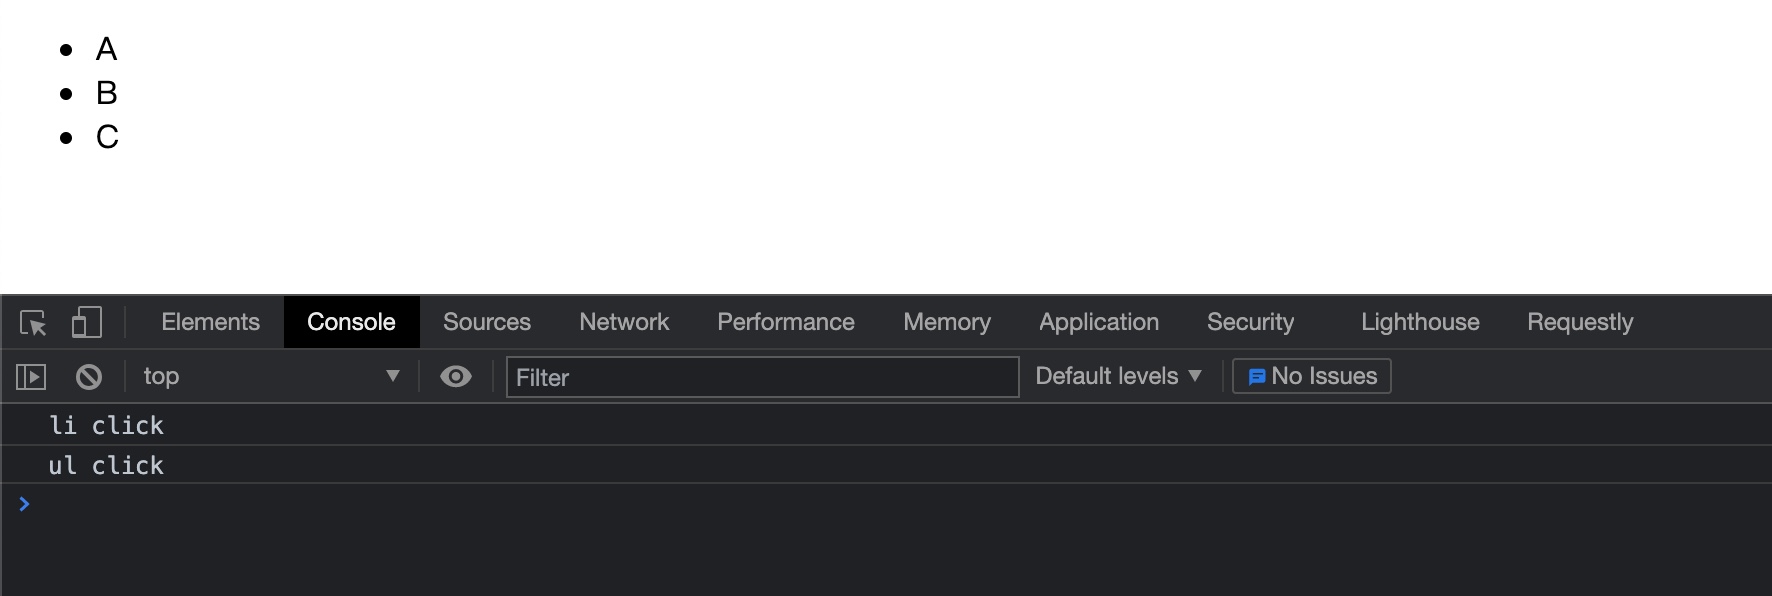Open the Application tab
The width and height of the screenshot is (1772, 596).
[1099, 322]
